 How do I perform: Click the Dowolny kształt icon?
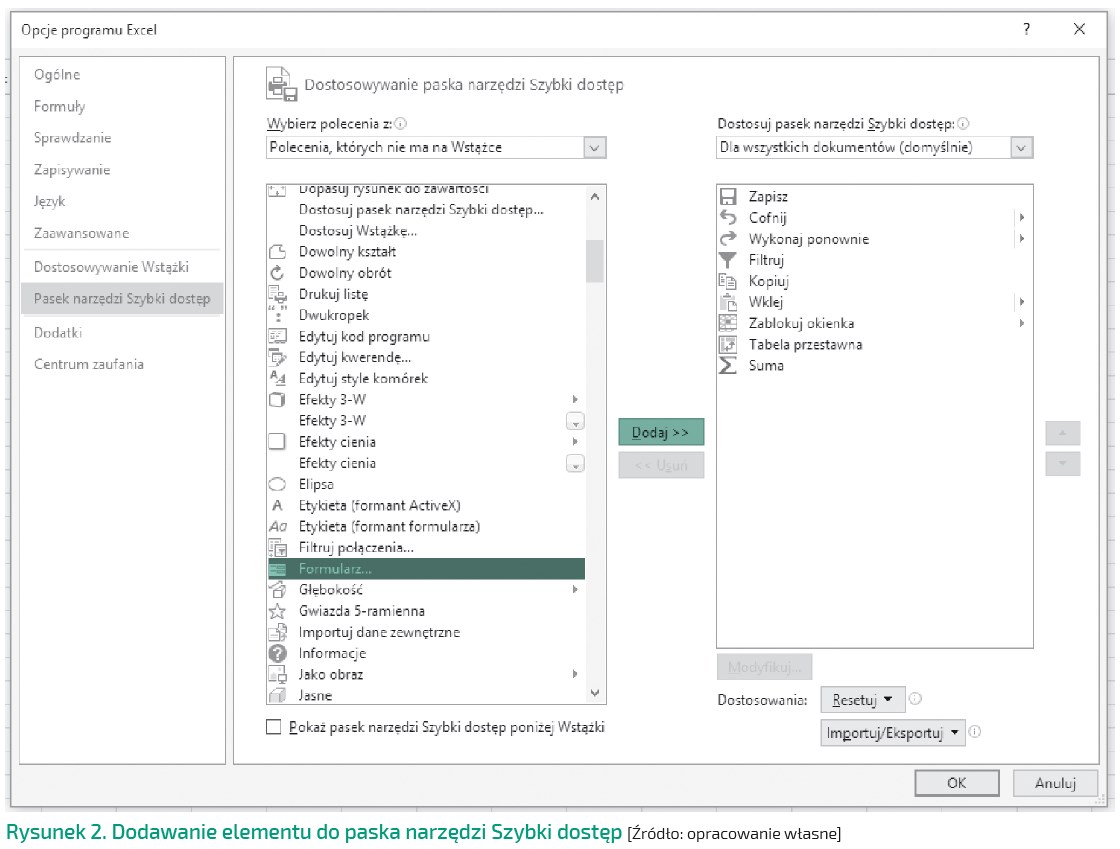click(277, 251)
